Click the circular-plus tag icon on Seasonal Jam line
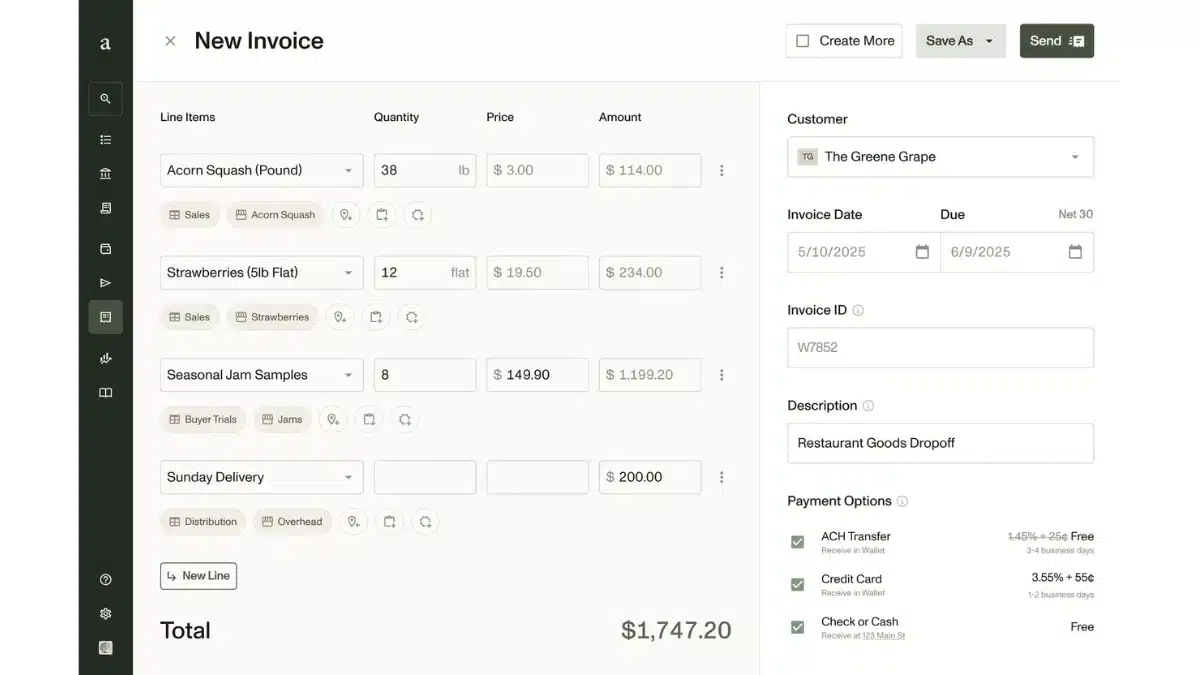The height and width of the screenshot is (675, 1200). [405, 420]
